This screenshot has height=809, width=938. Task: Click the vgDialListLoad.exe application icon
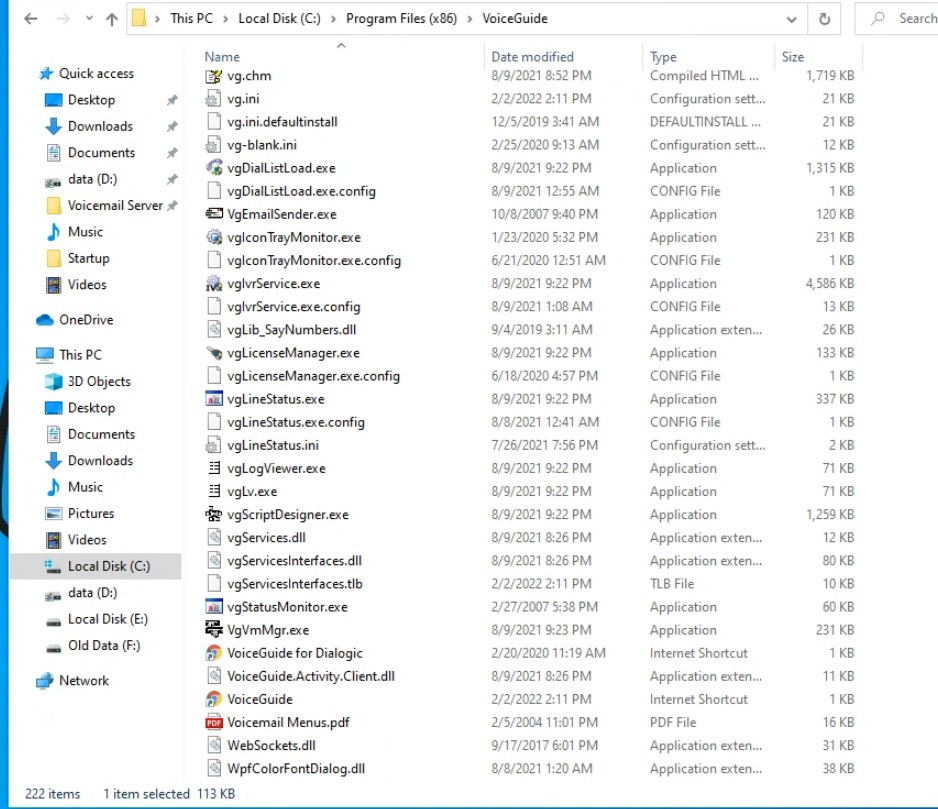click(x=214, y=168)
